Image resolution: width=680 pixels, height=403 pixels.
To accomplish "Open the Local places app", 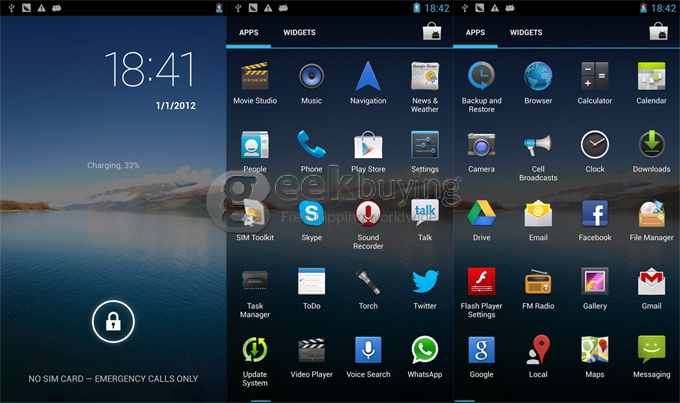I will [538, 350].
